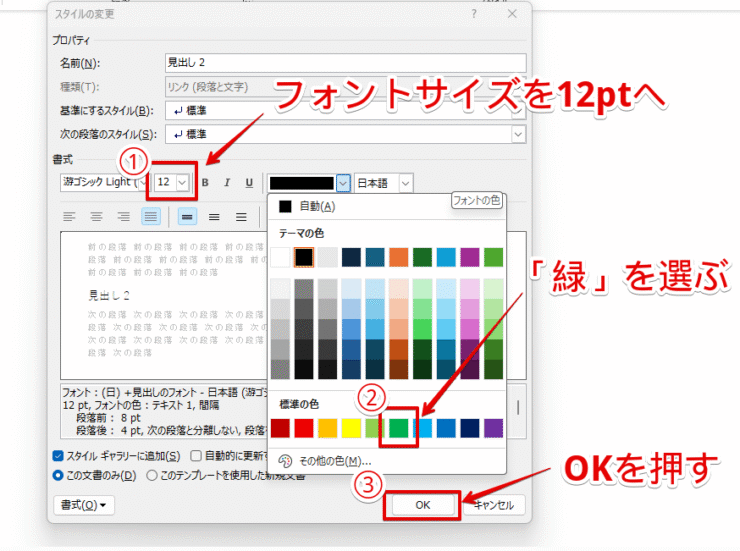Viewport: 740px width, 551px height.
Task: Toggle Bold (B) formatting
Action: [205, 183]
